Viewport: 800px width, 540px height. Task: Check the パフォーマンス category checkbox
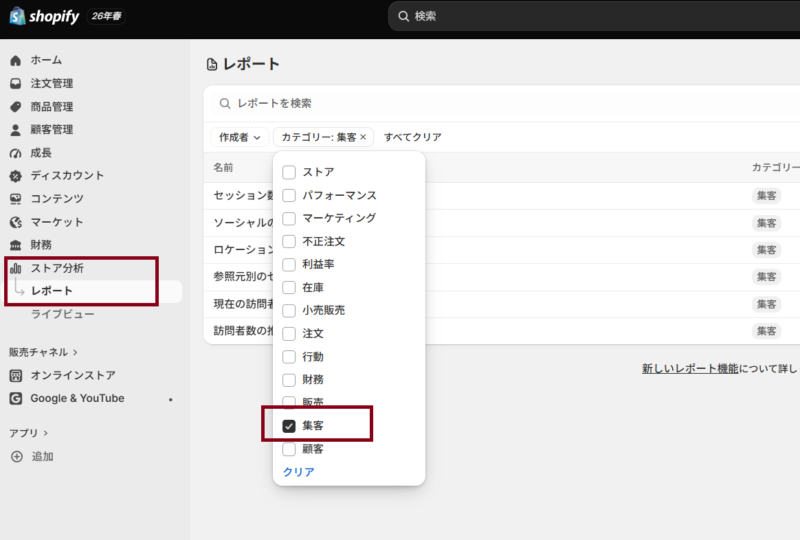289,195
